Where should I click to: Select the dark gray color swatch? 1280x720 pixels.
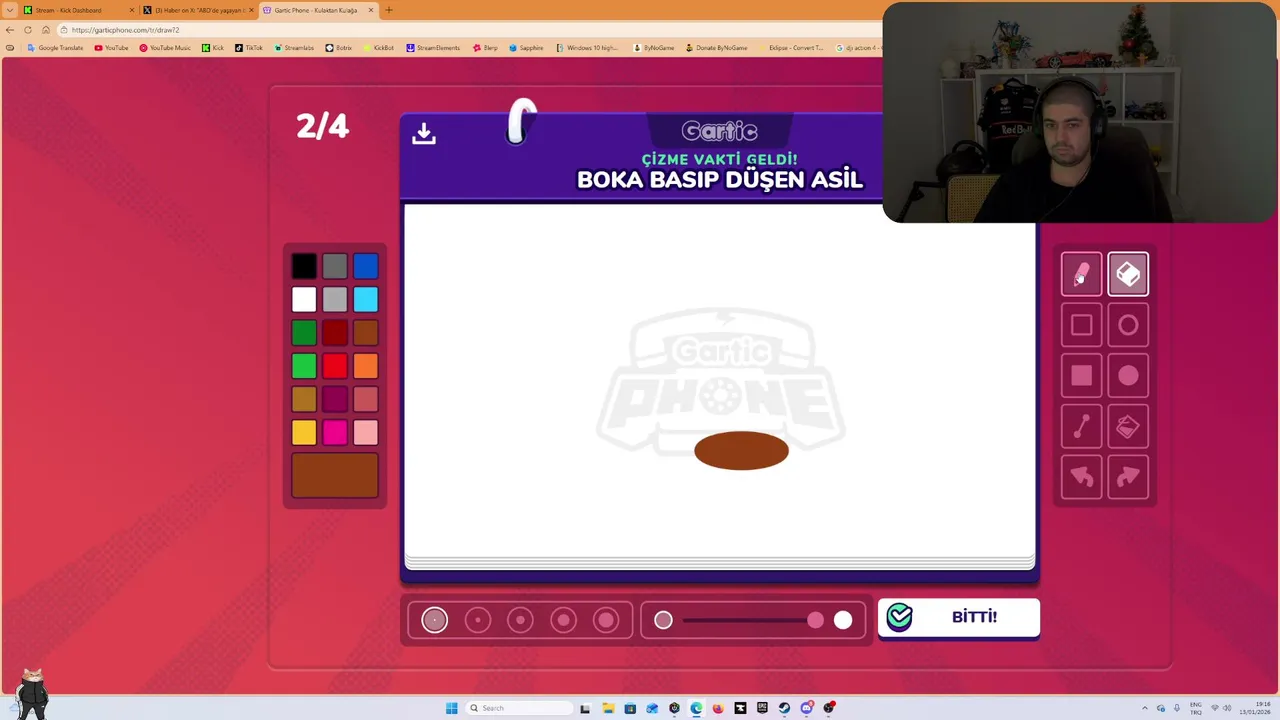(335, 266)
